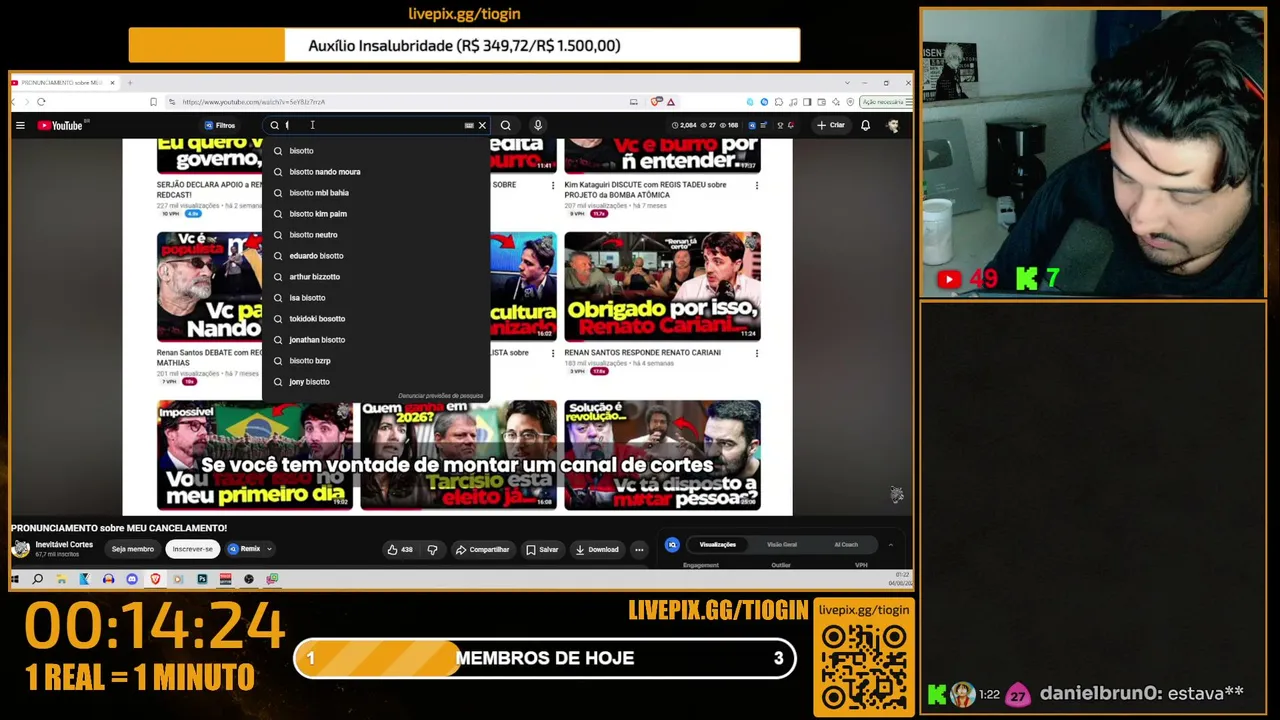Open 'RENAN SANTOS RESPONDE RENATO CARIANI' title

tap(642, 353)
